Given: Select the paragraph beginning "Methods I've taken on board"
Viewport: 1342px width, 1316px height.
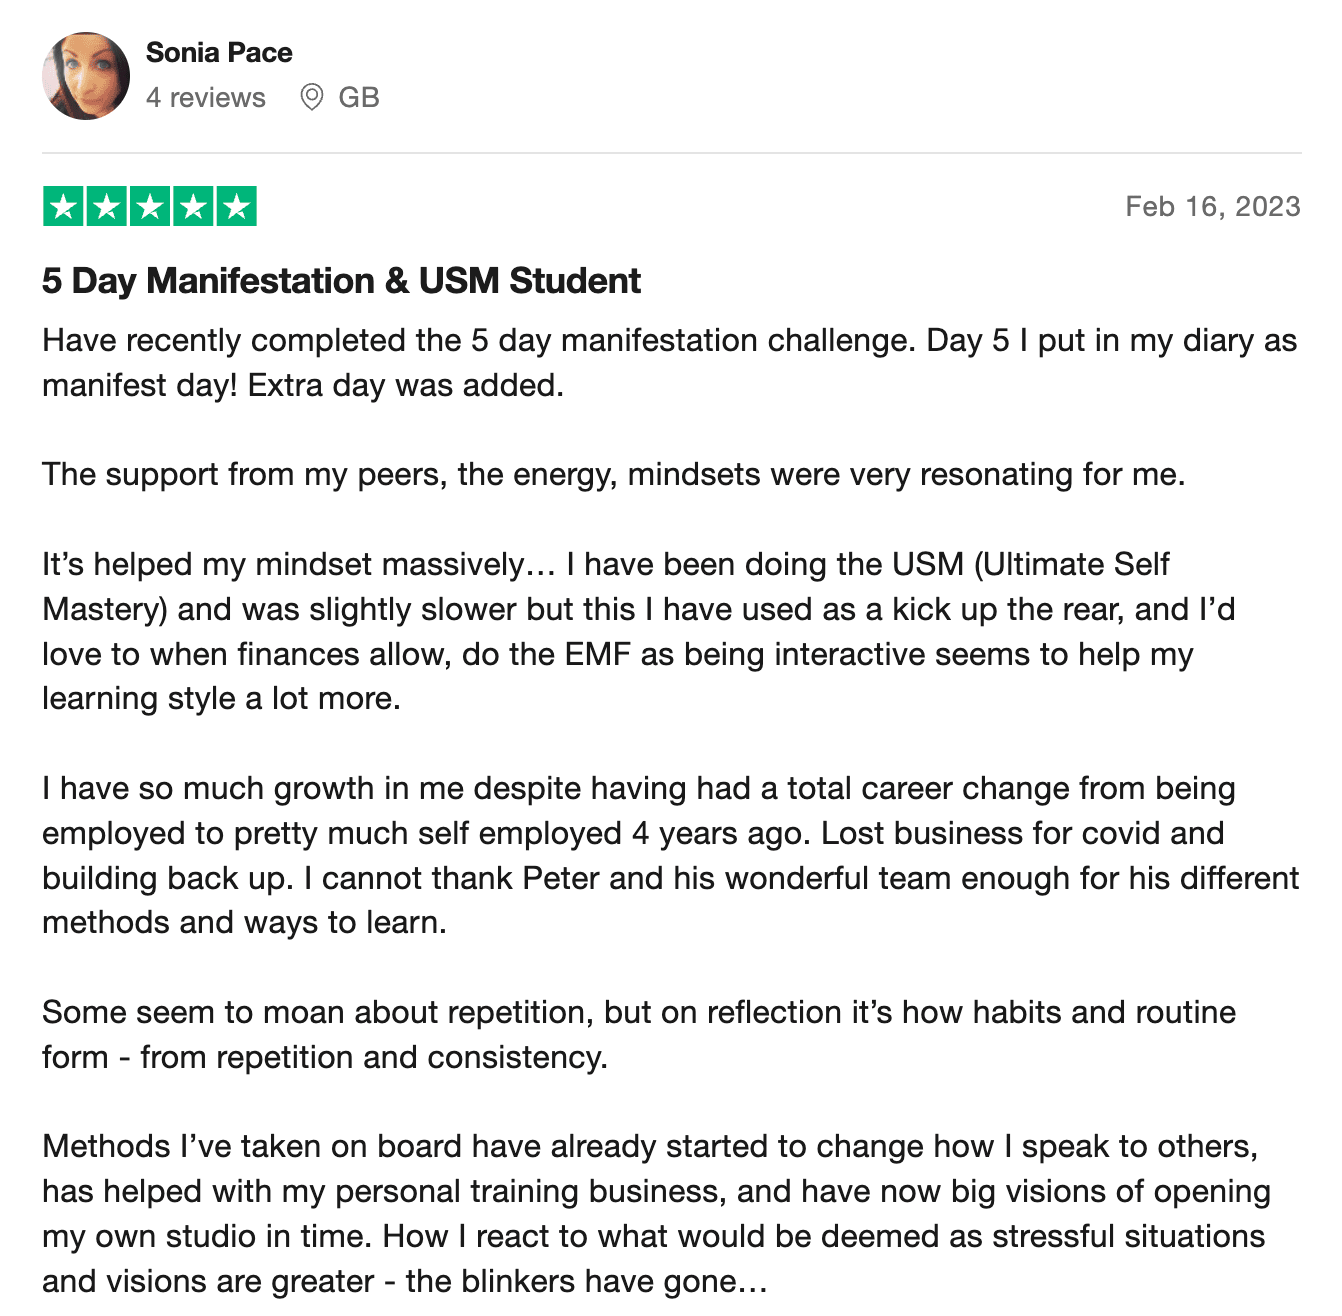Looking at the screenshot, I should [x=656, y=1214].
